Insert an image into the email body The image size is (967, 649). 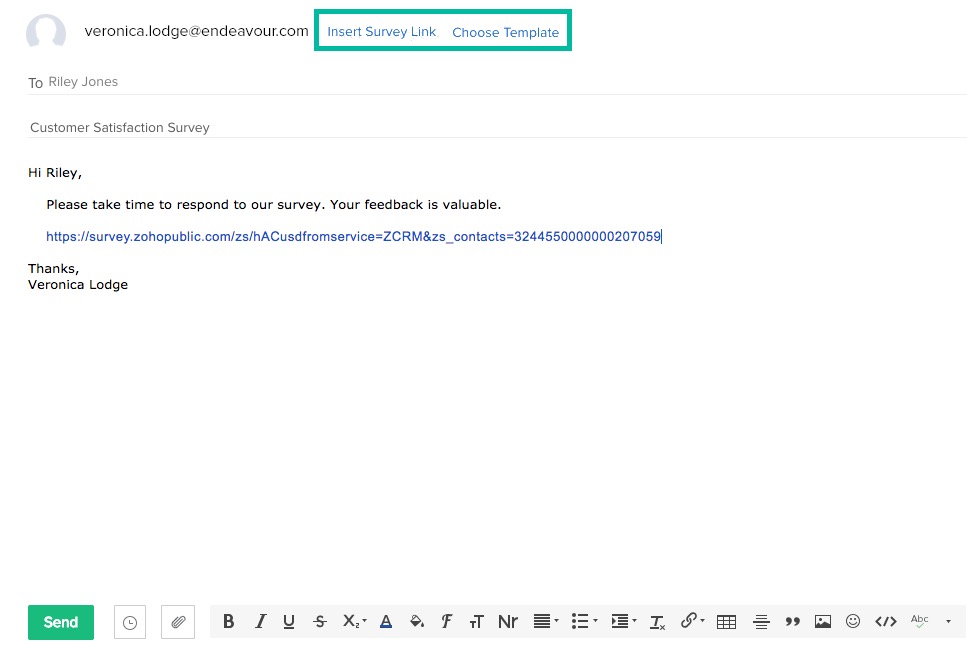pyautogui.click(x=822, y=621)
